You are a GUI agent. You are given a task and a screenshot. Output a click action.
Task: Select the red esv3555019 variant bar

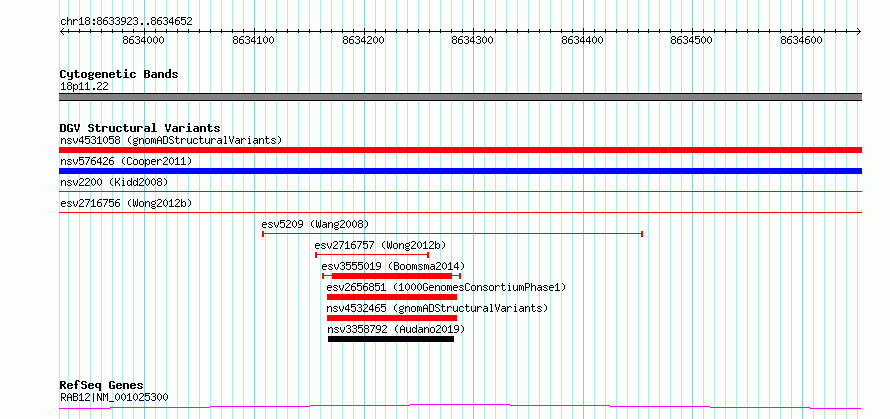392,276
